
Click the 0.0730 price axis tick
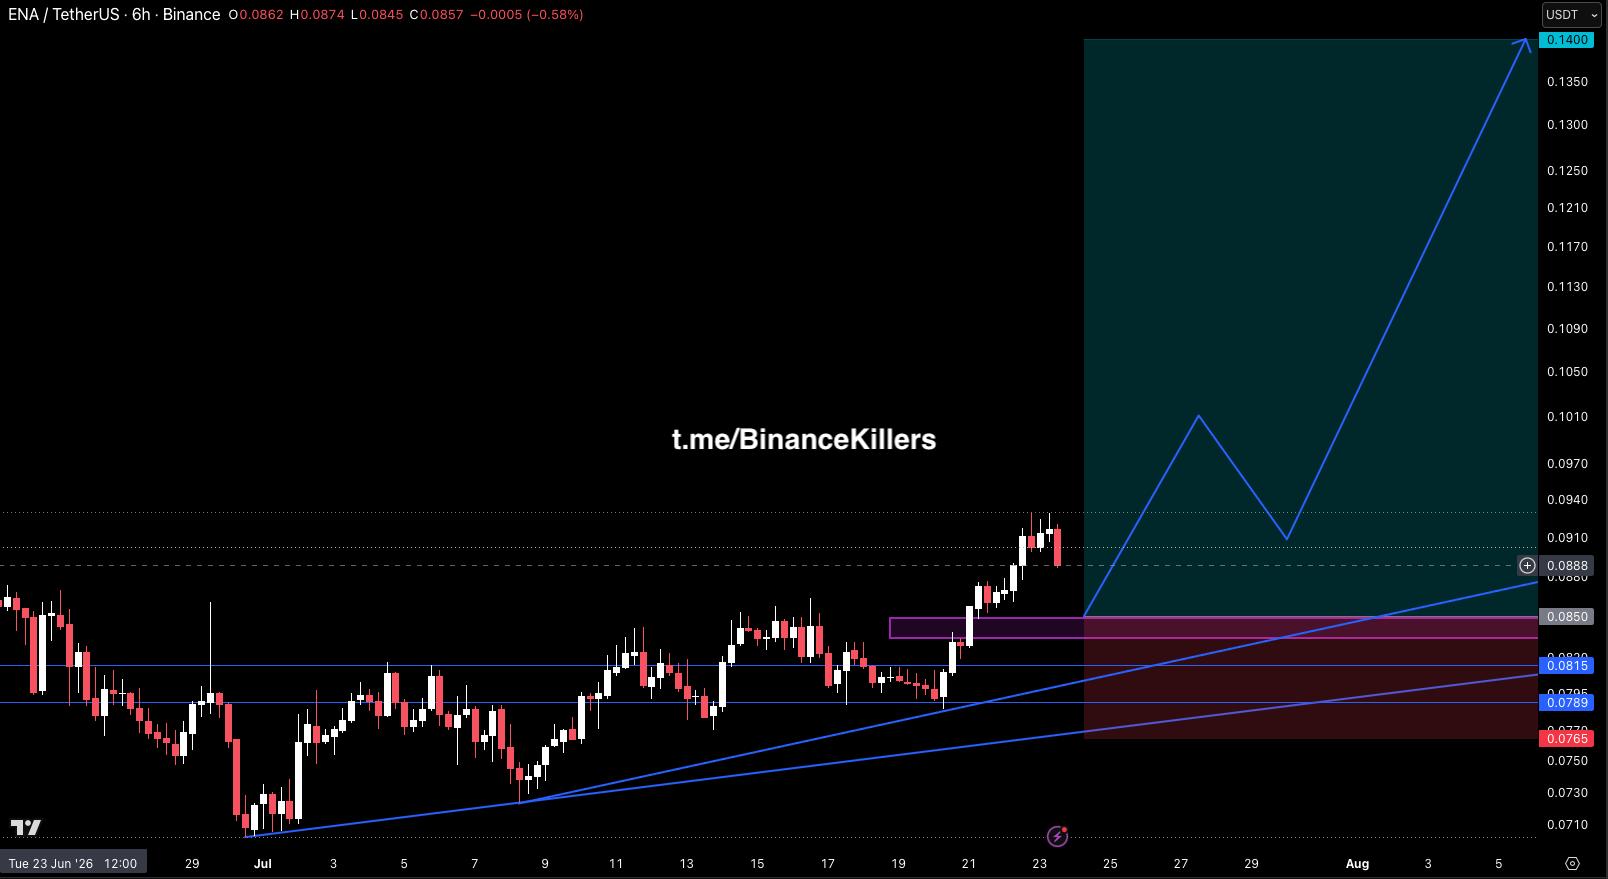[1567, 793]
